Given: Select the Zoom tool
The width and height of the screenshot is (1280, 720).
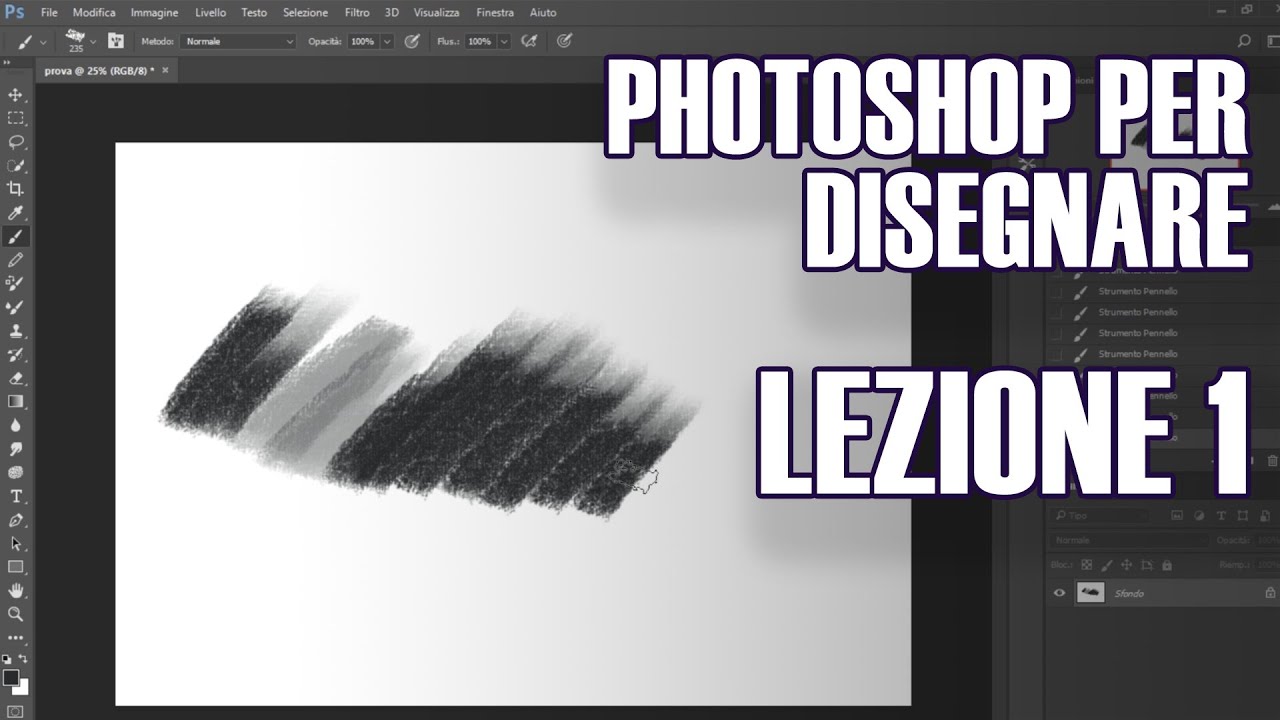Looking at the screenshot, I should 15,614.
